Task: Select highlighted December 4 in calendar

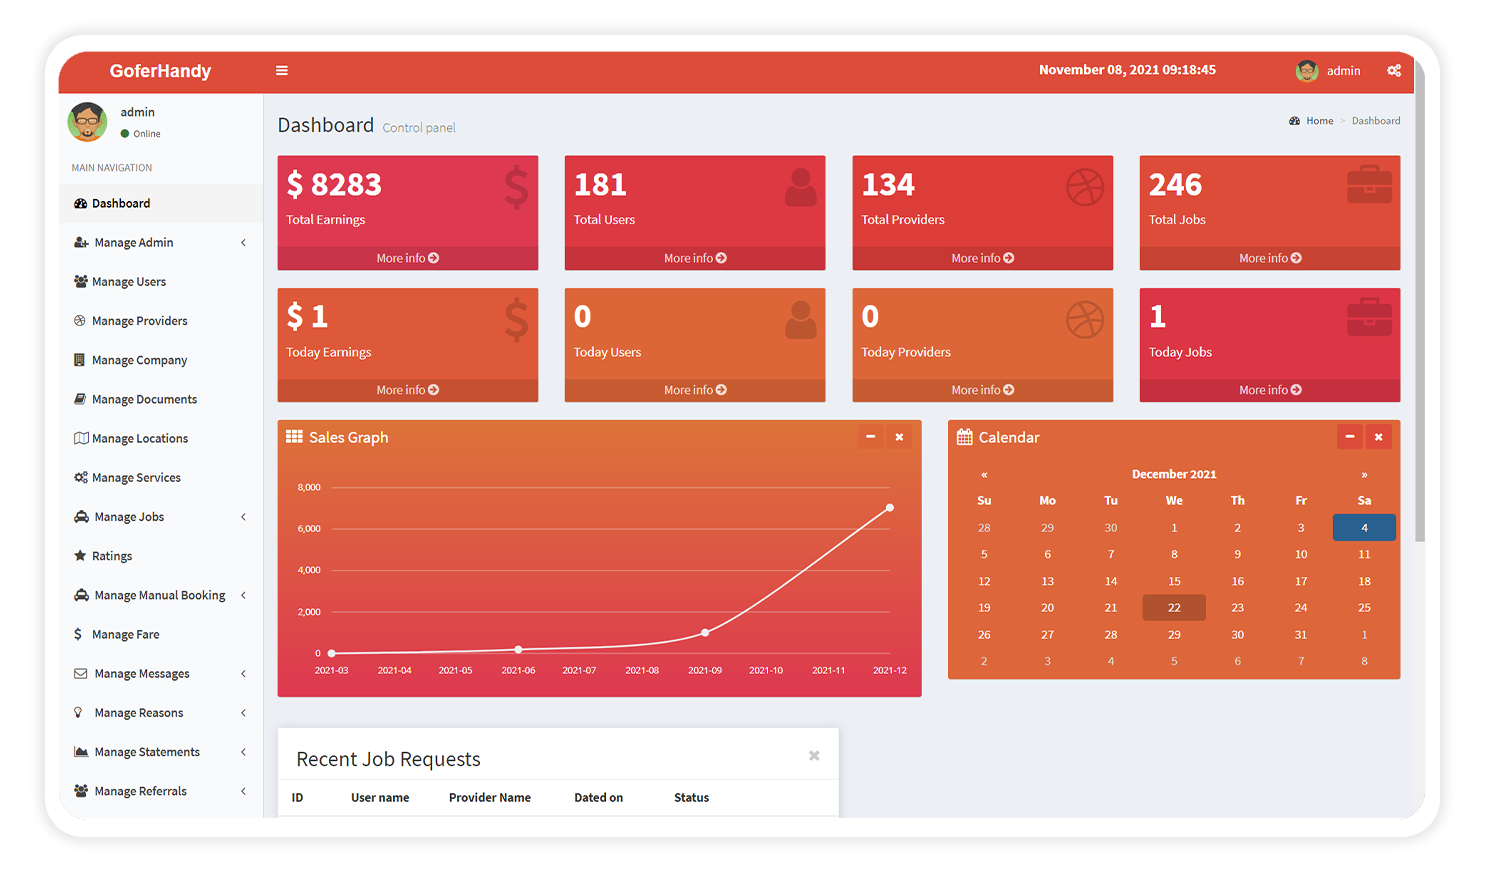Action: pyautogui.click(x=1364, y=527)
